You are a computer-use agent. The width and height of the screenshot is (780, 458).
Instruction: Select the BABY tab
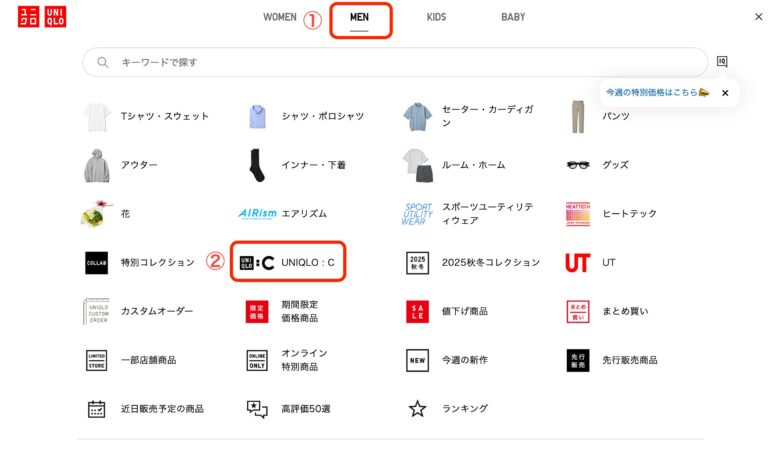click(513, 17)
